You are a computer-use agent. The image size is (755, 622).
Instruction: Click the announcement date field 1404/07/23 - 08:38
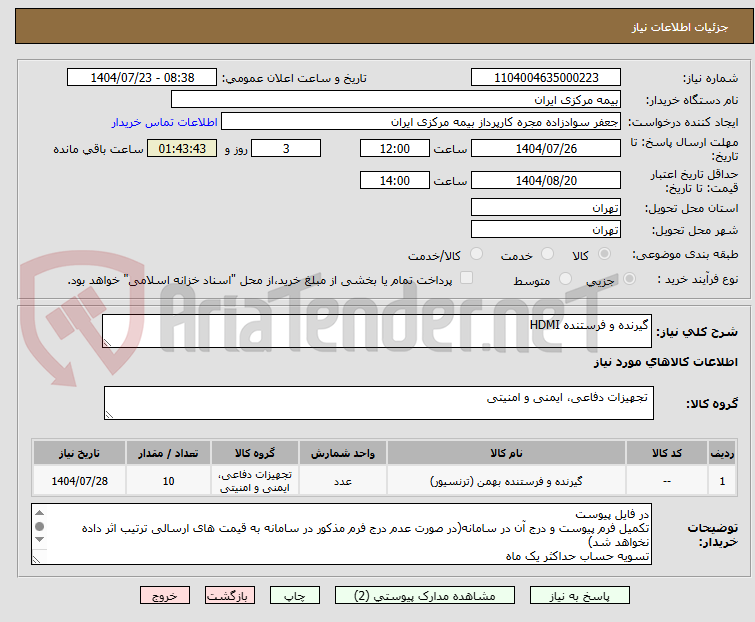(142, 78)
